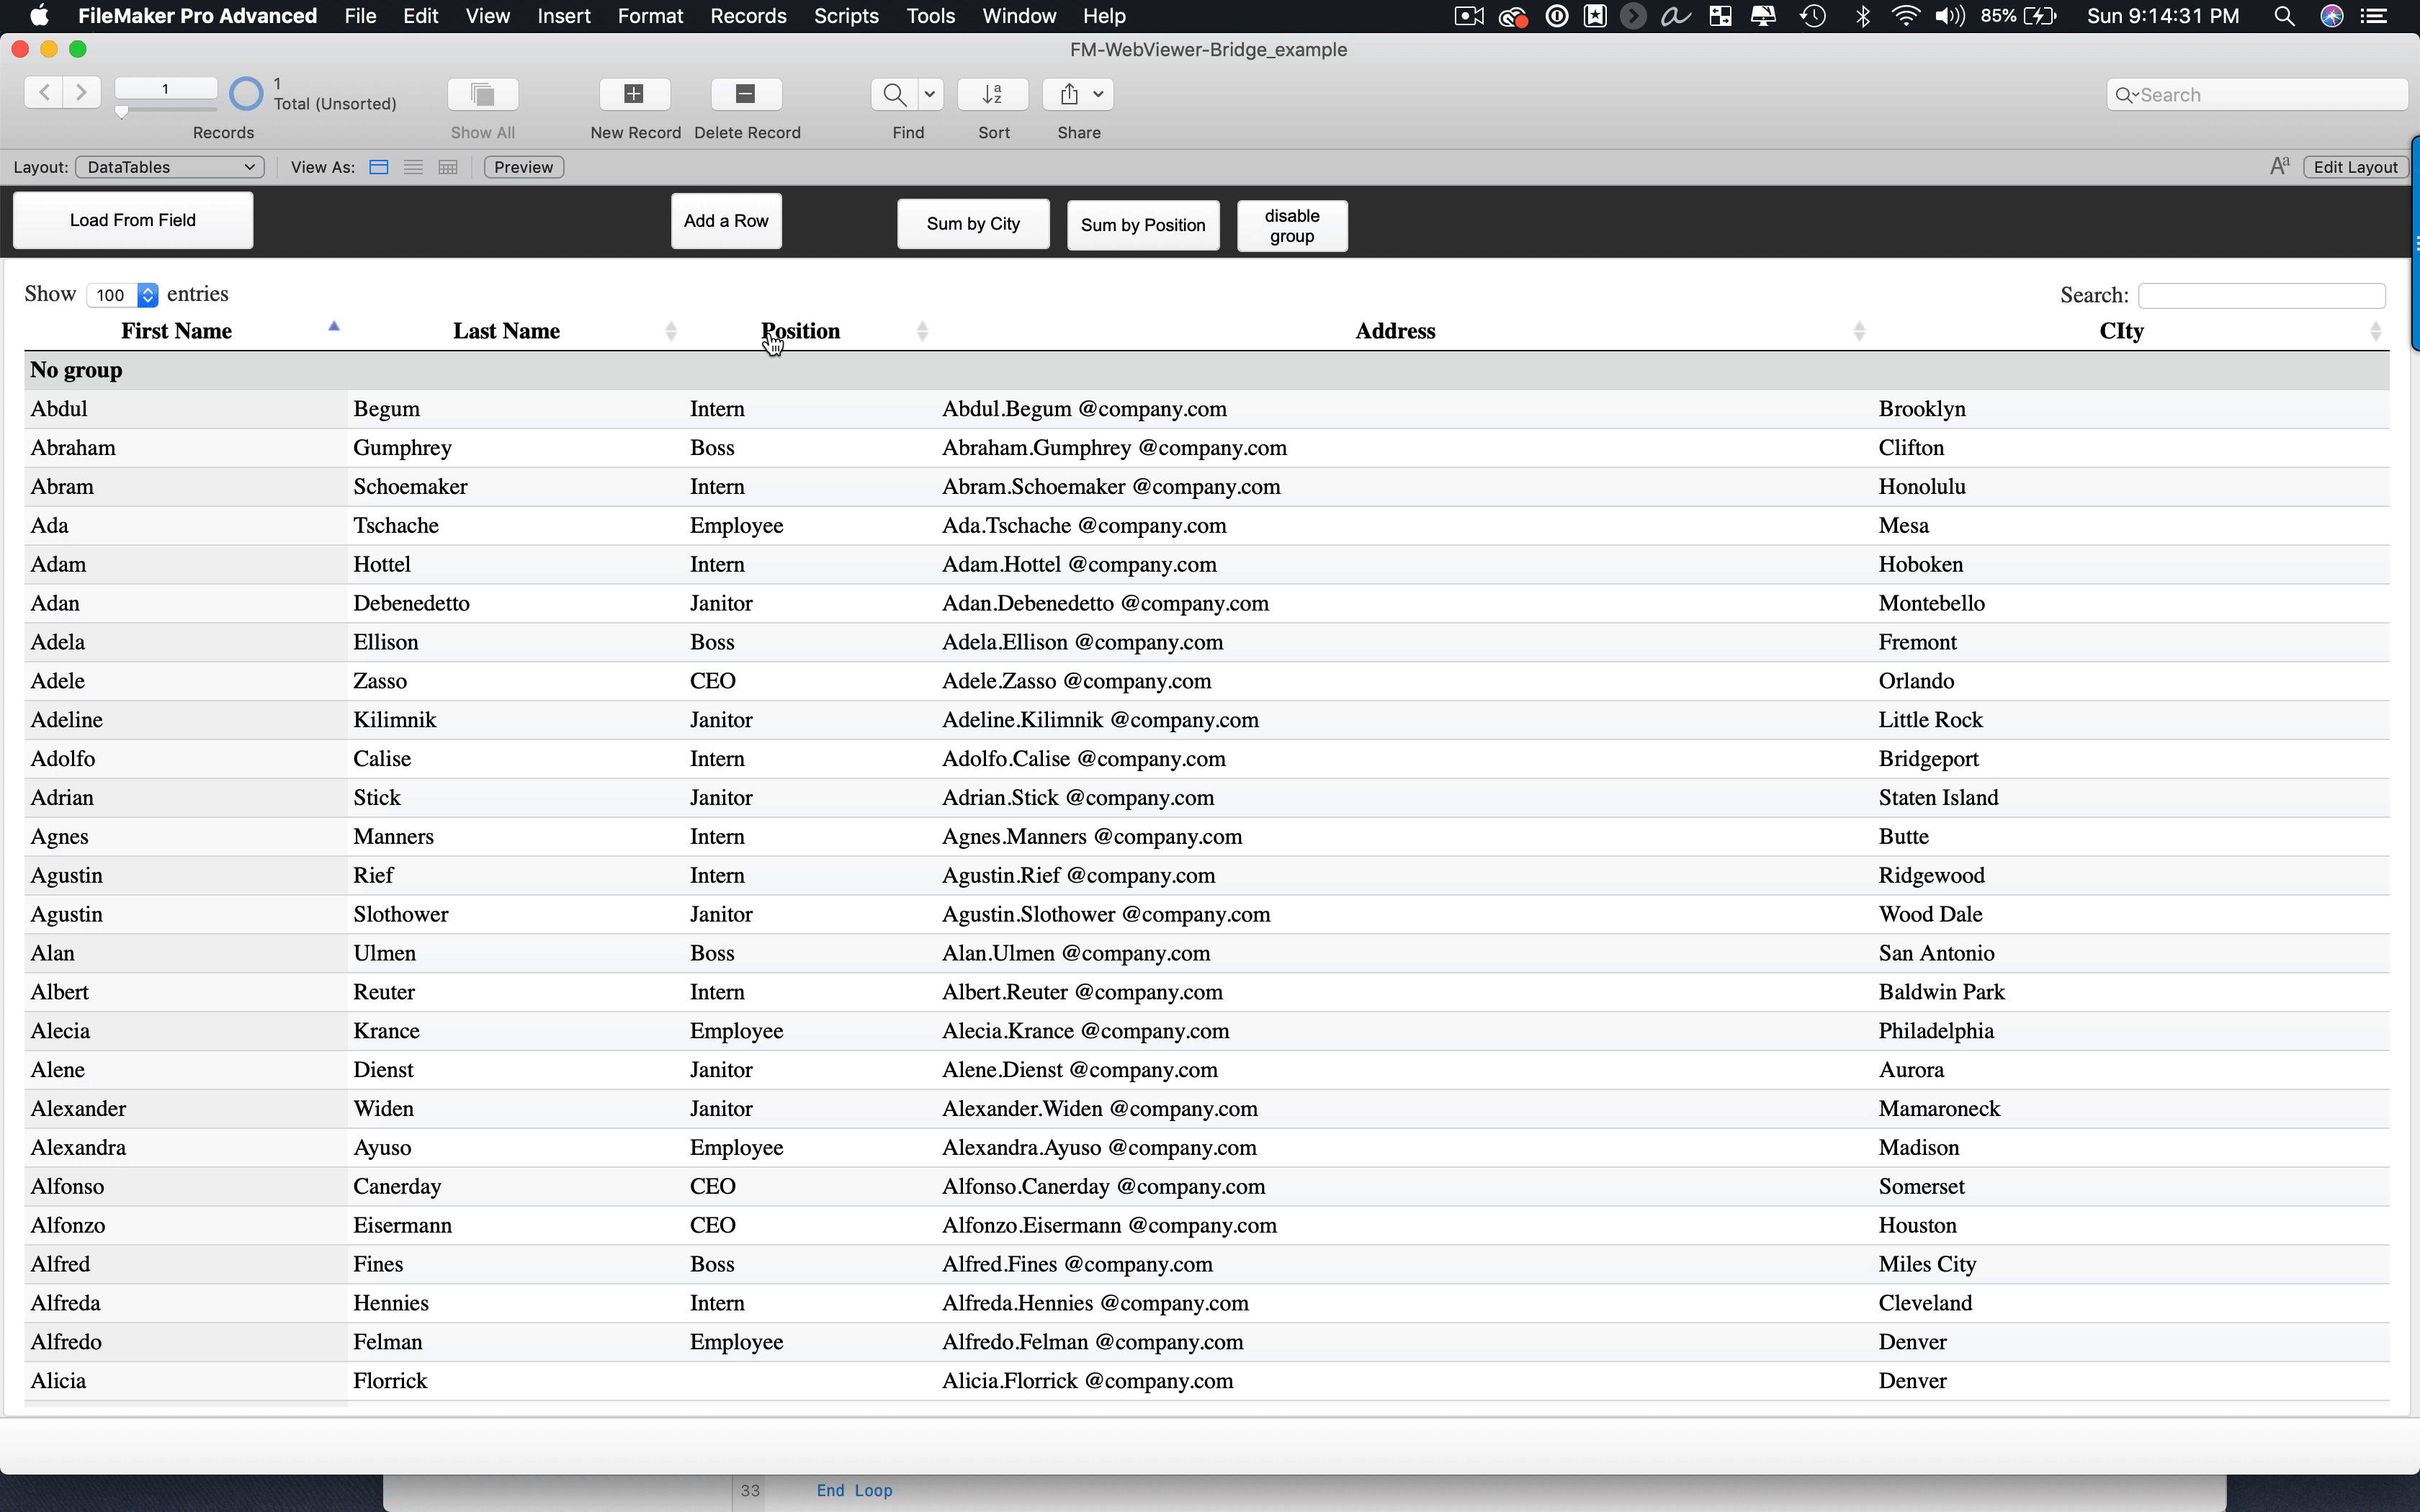Image resolution: width=2420 pixels, height=1512 pixels.
Task: Click the Wi-Fi status icon
Action: (1906, 16)
